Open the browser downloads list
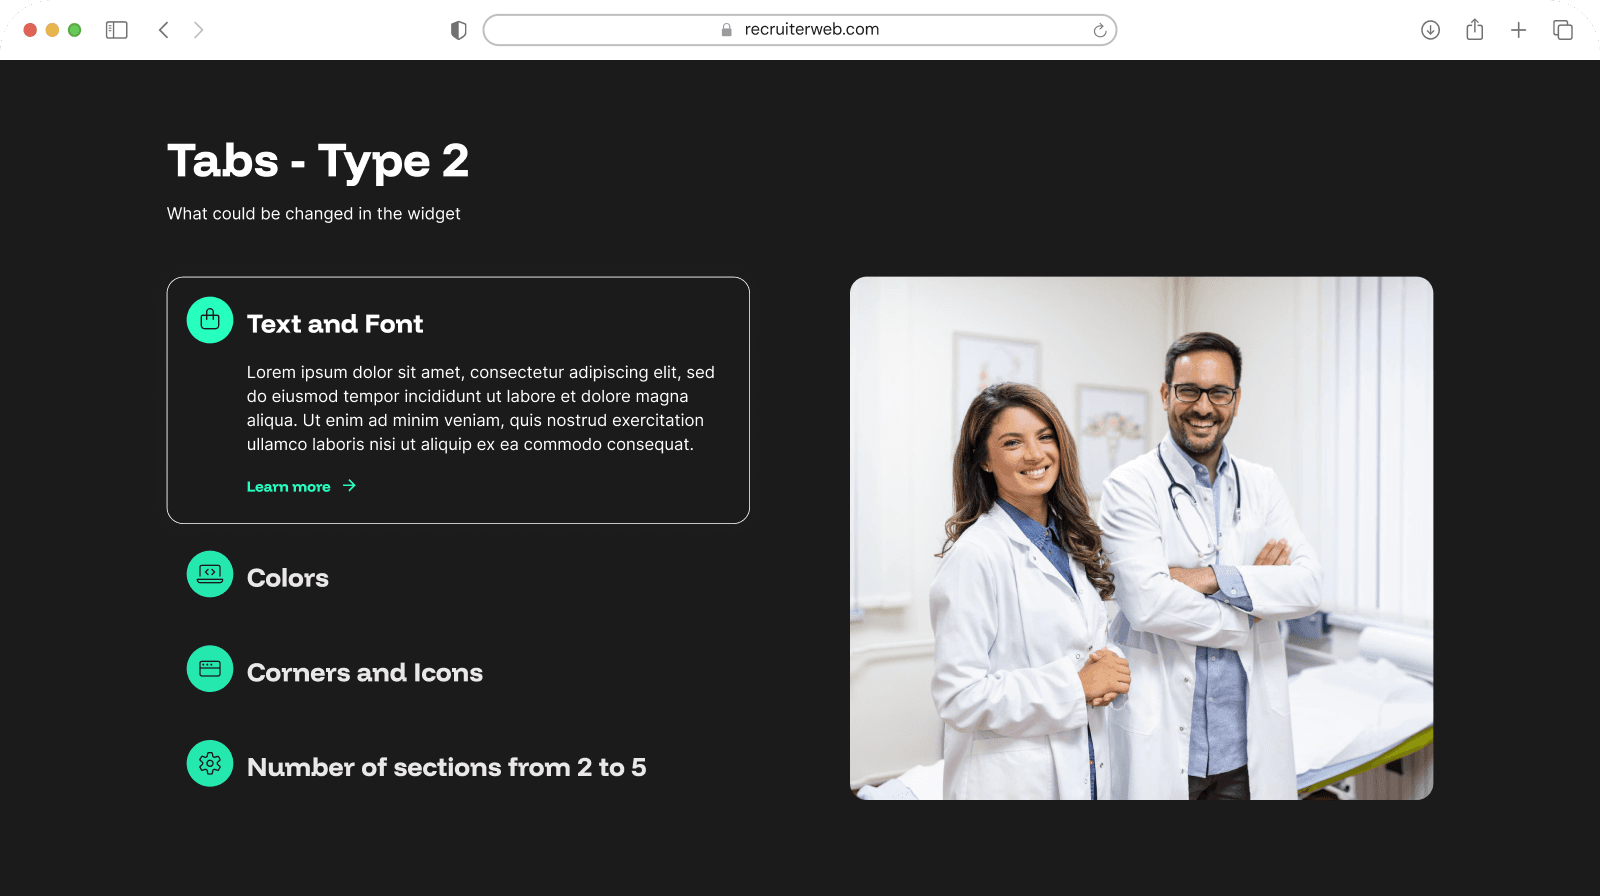Viewport: 1600px width, 896px height. click(1430, 30)
